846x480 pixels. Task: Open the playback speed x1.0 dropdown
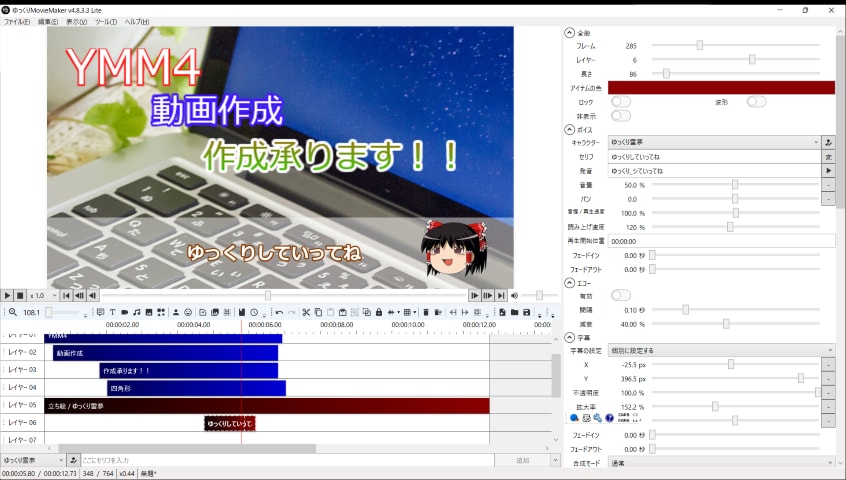tap(43, 296)
